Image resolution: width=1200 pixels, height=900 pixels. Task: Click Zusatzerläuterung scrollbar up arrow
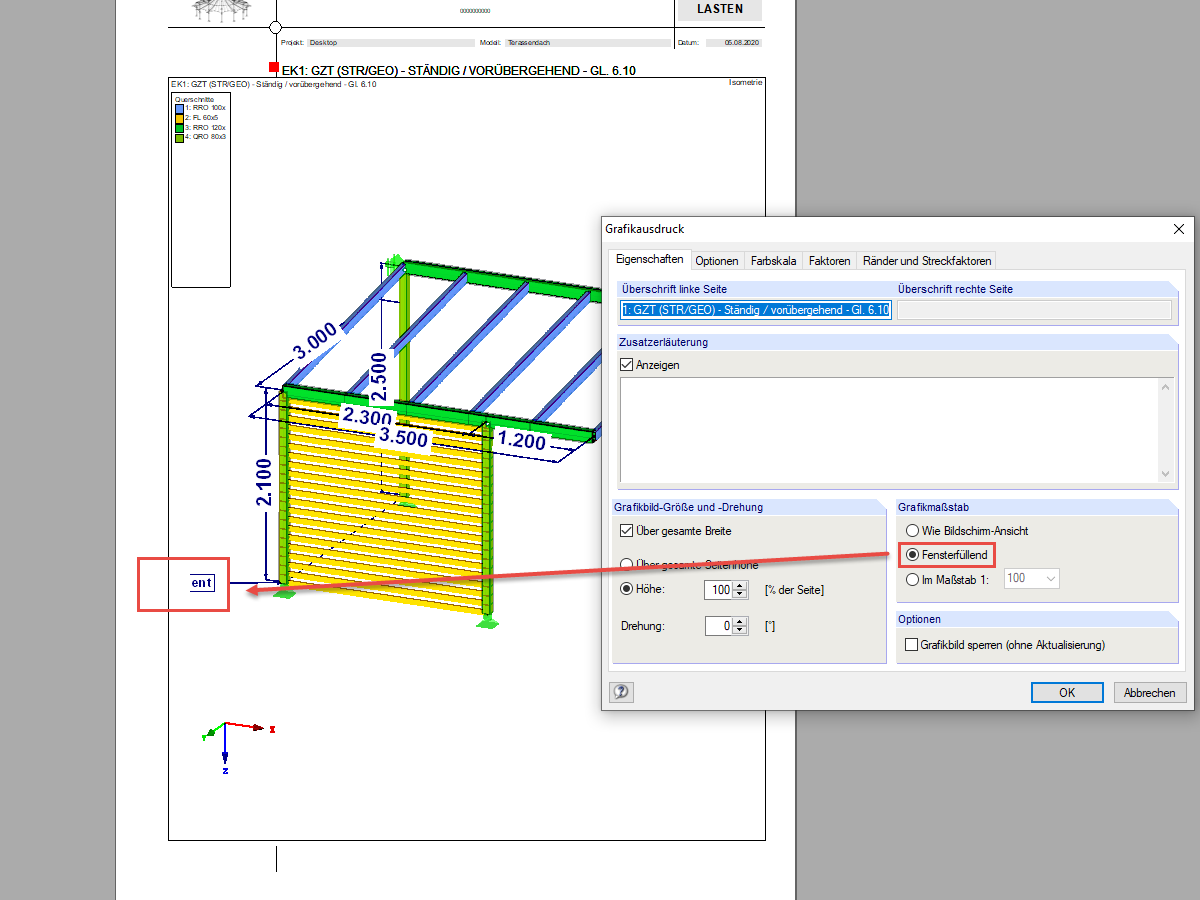[1164, 386]
